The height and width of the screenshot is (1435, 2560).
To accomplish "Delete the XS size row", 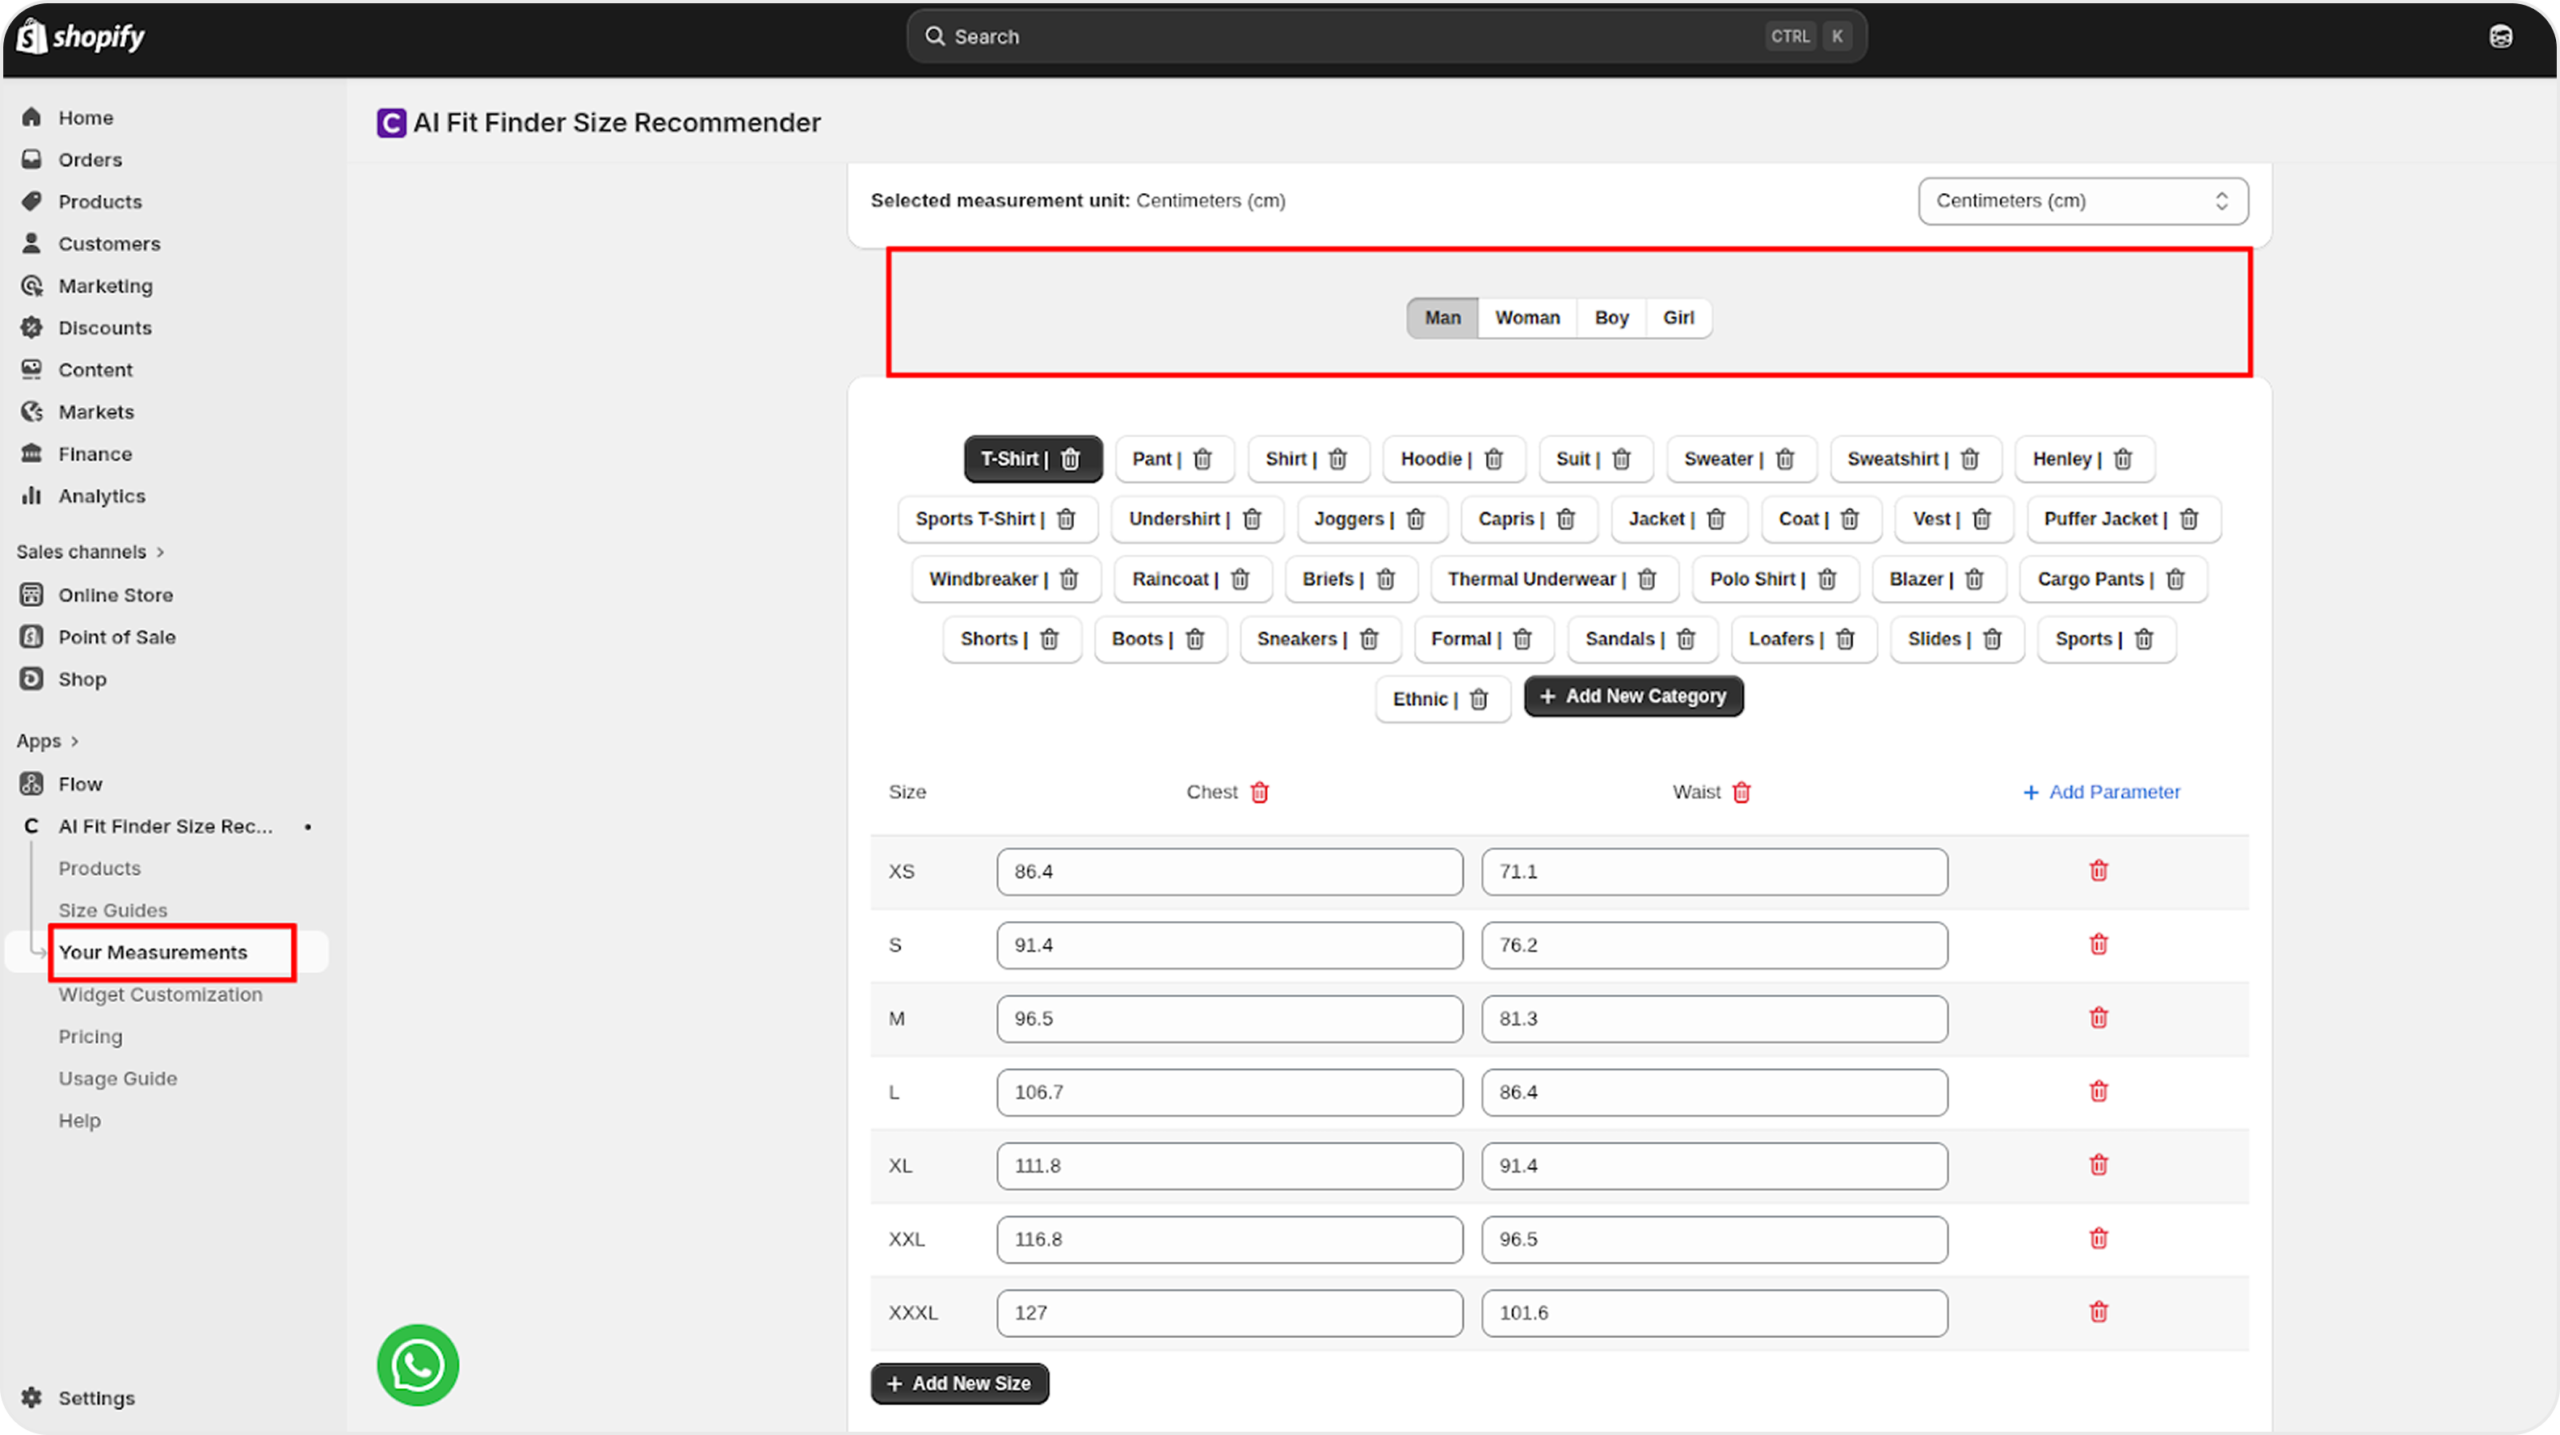I will 2098,871.
